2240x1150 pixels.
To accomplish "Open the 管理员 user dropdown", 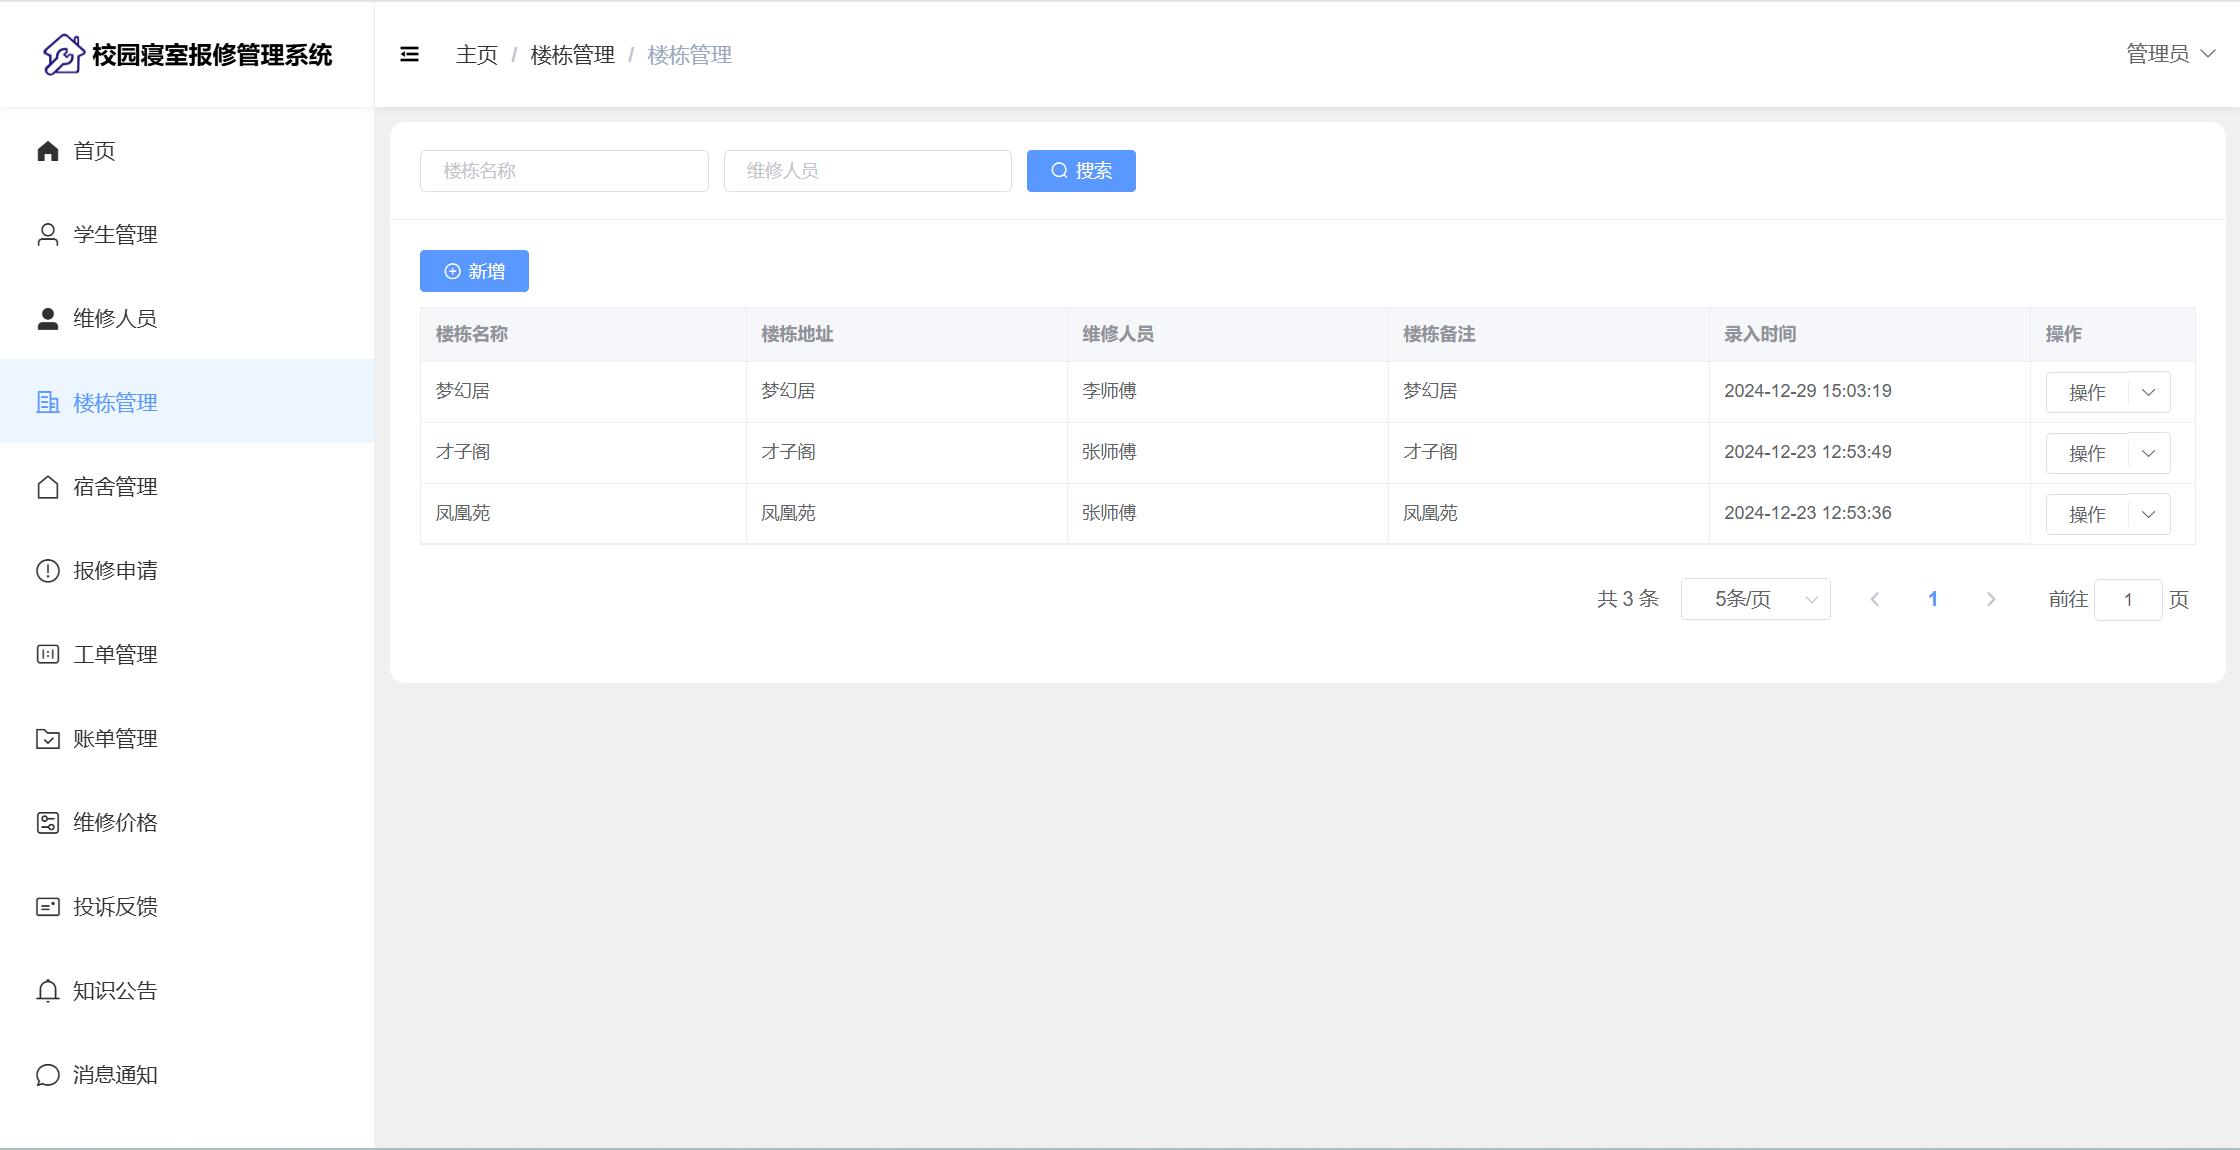I will tap(2170, 54).
